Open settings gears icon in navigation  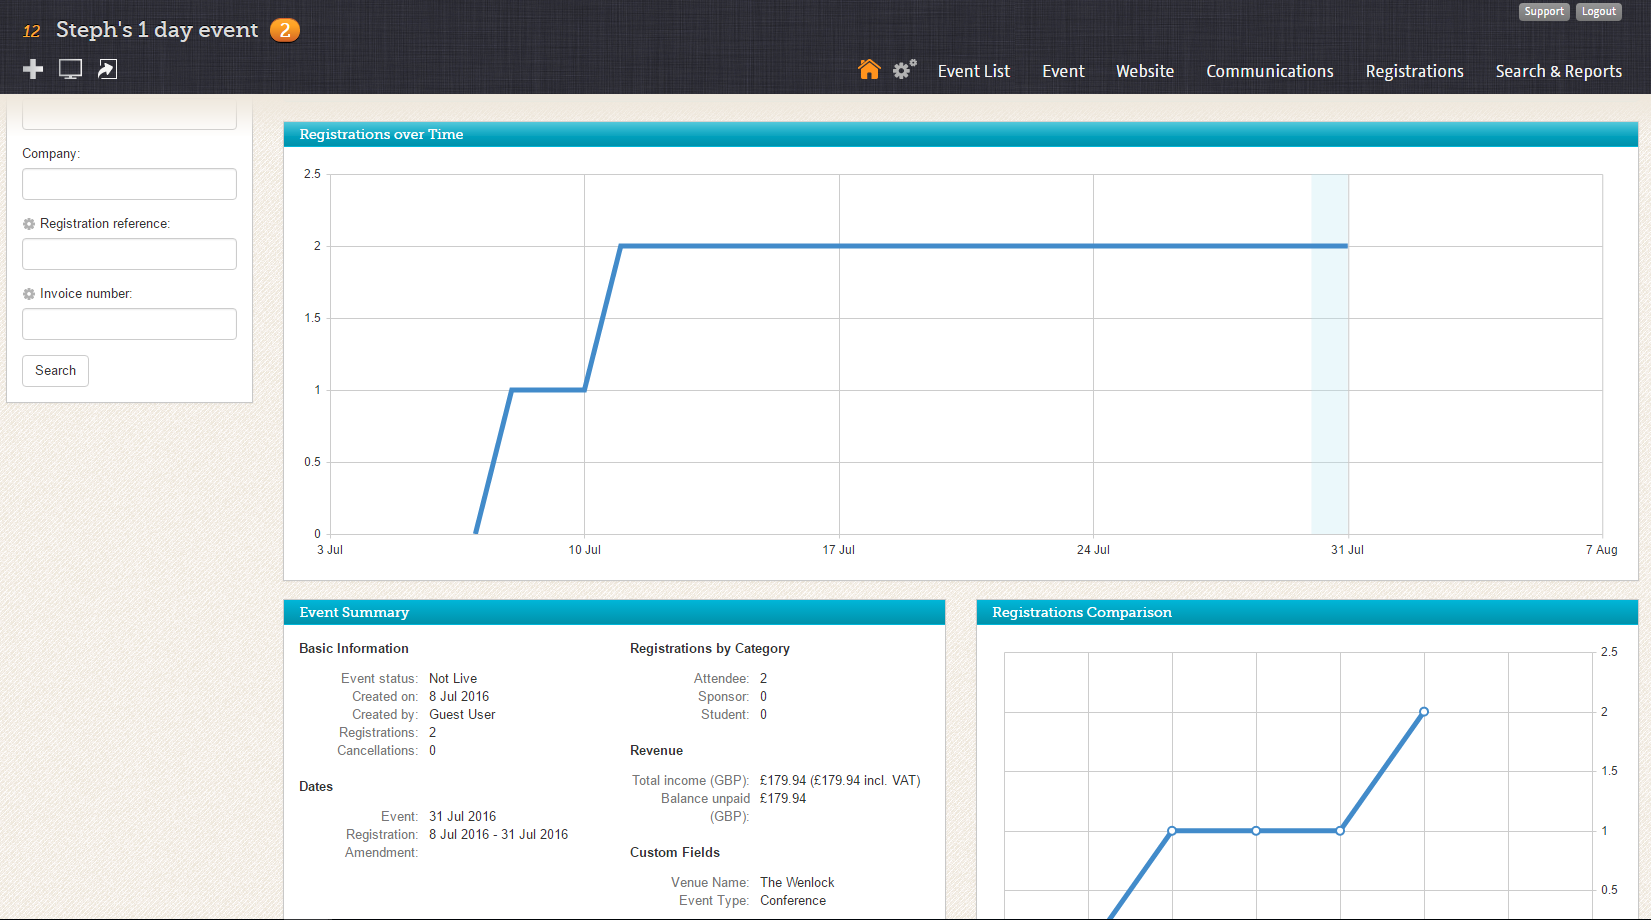904,69
